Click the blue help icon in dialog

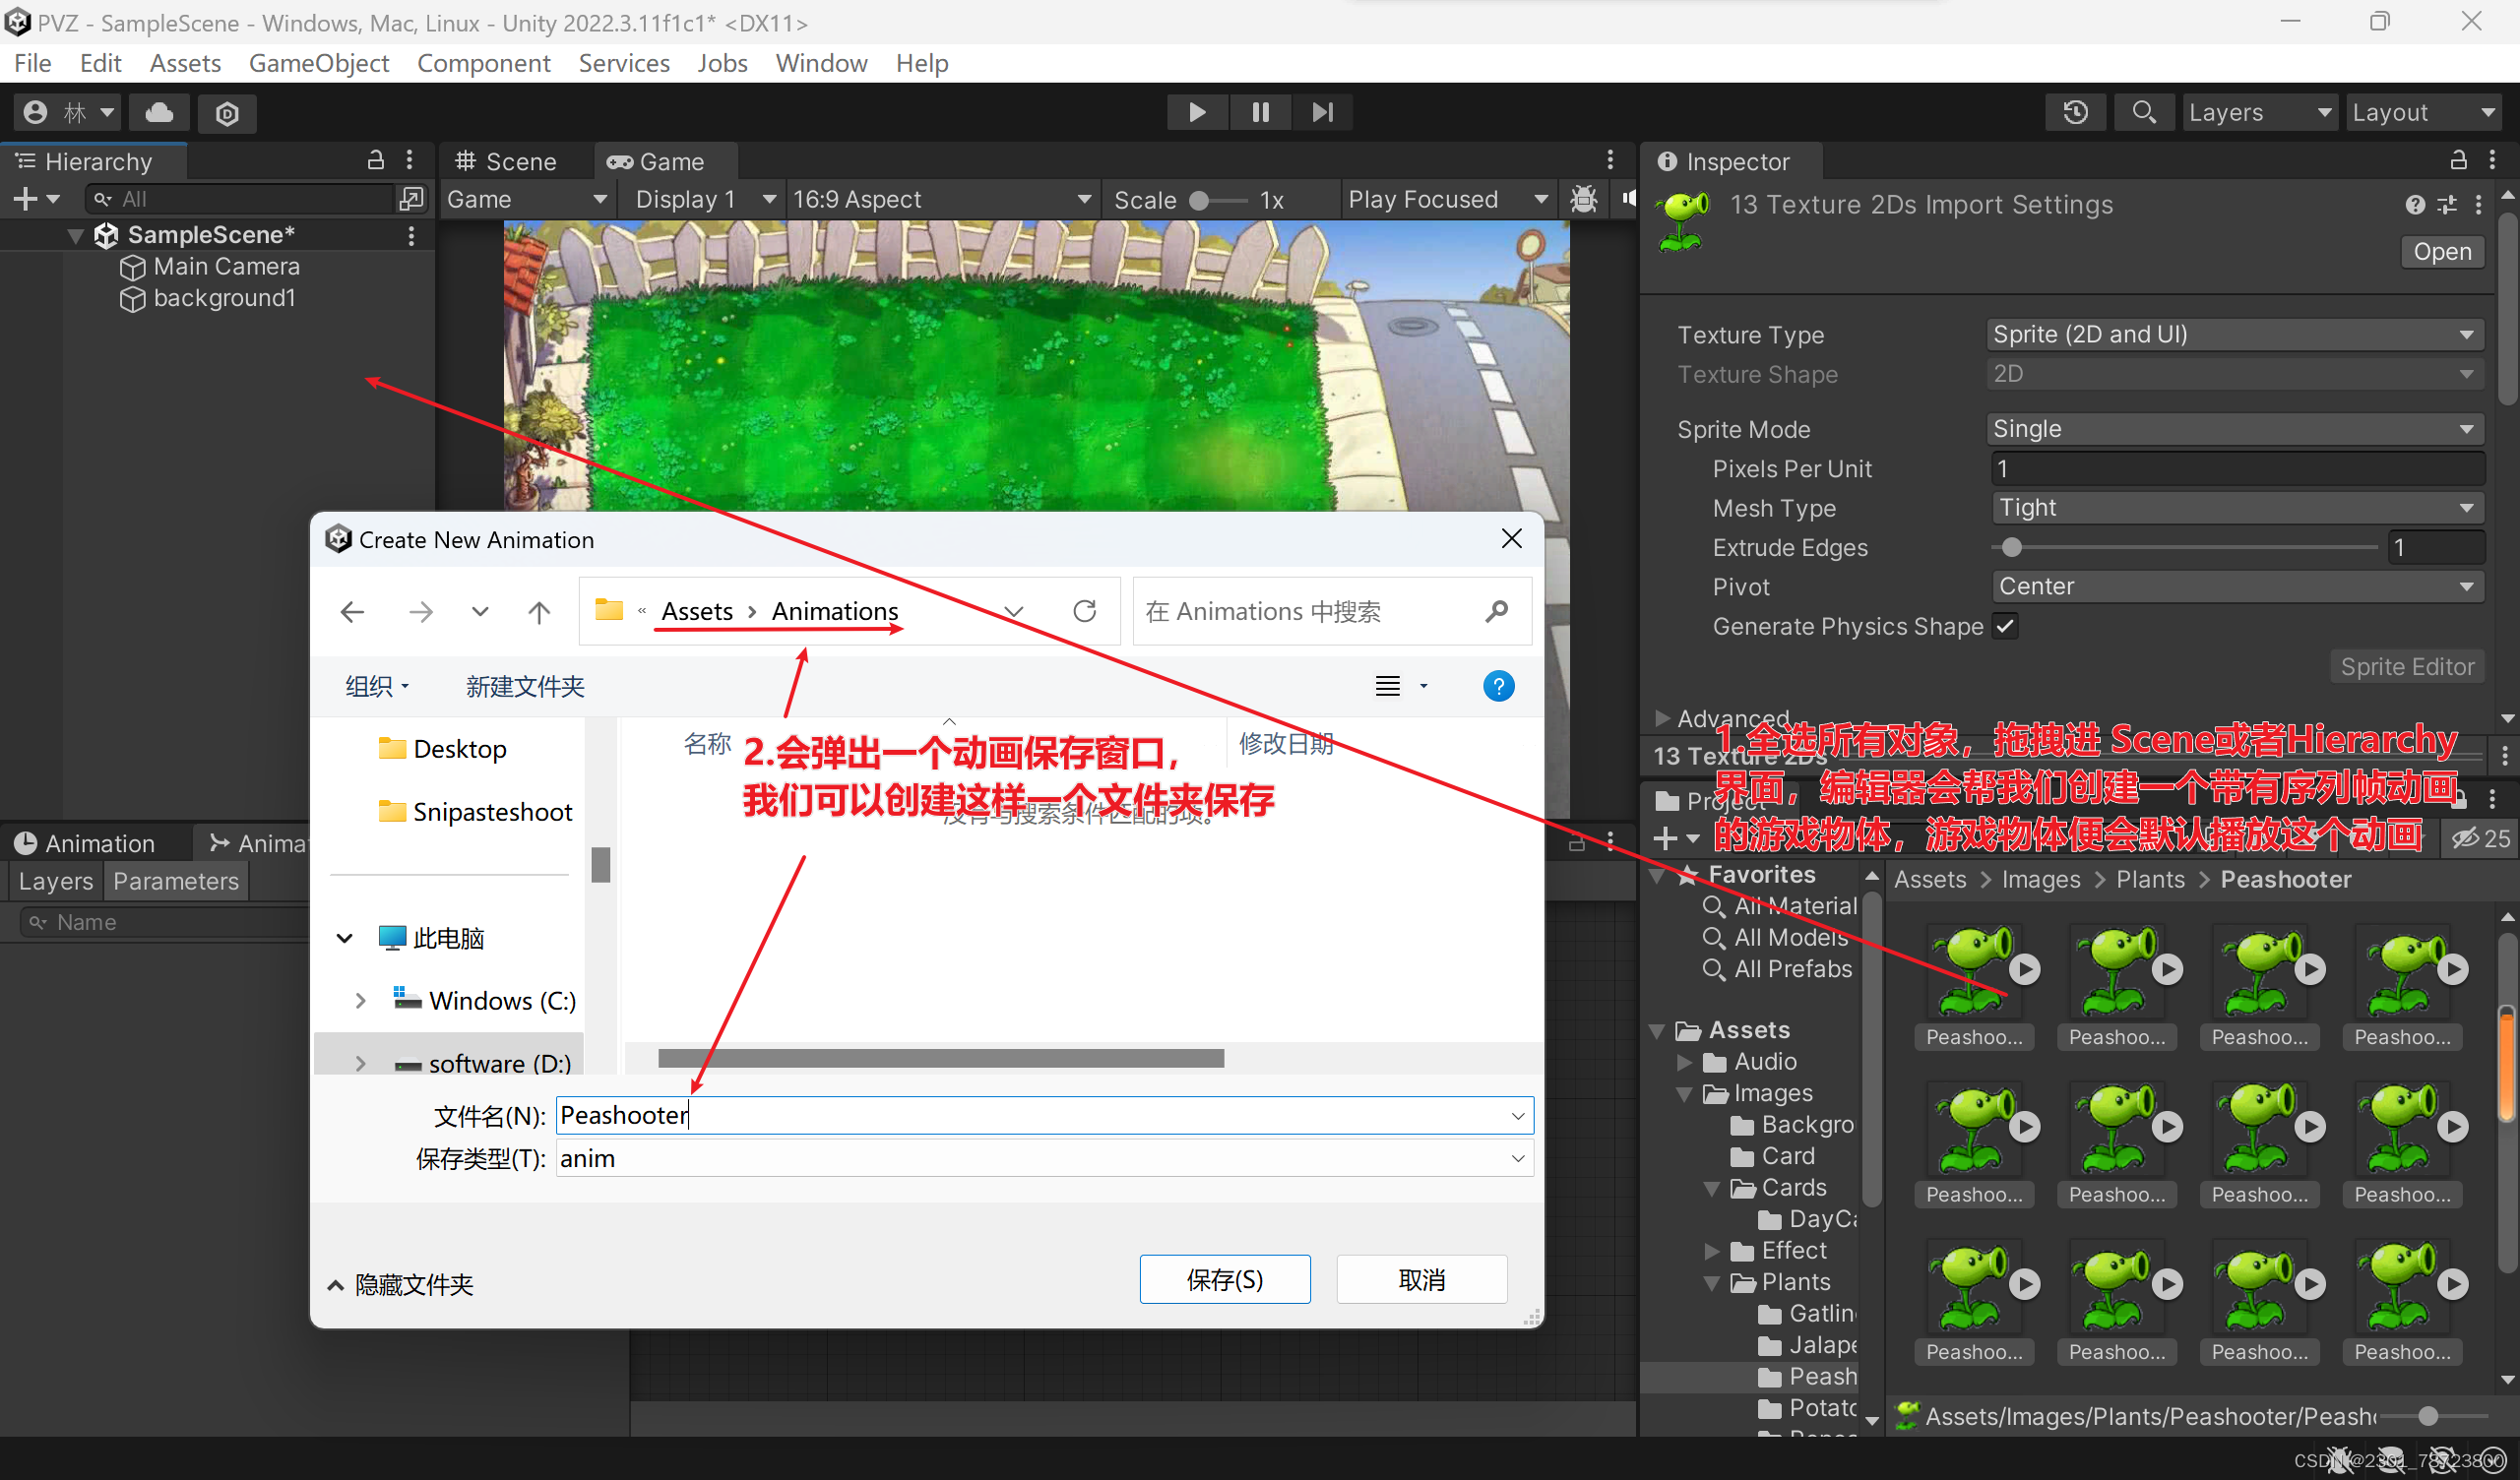click(1498, 686)
